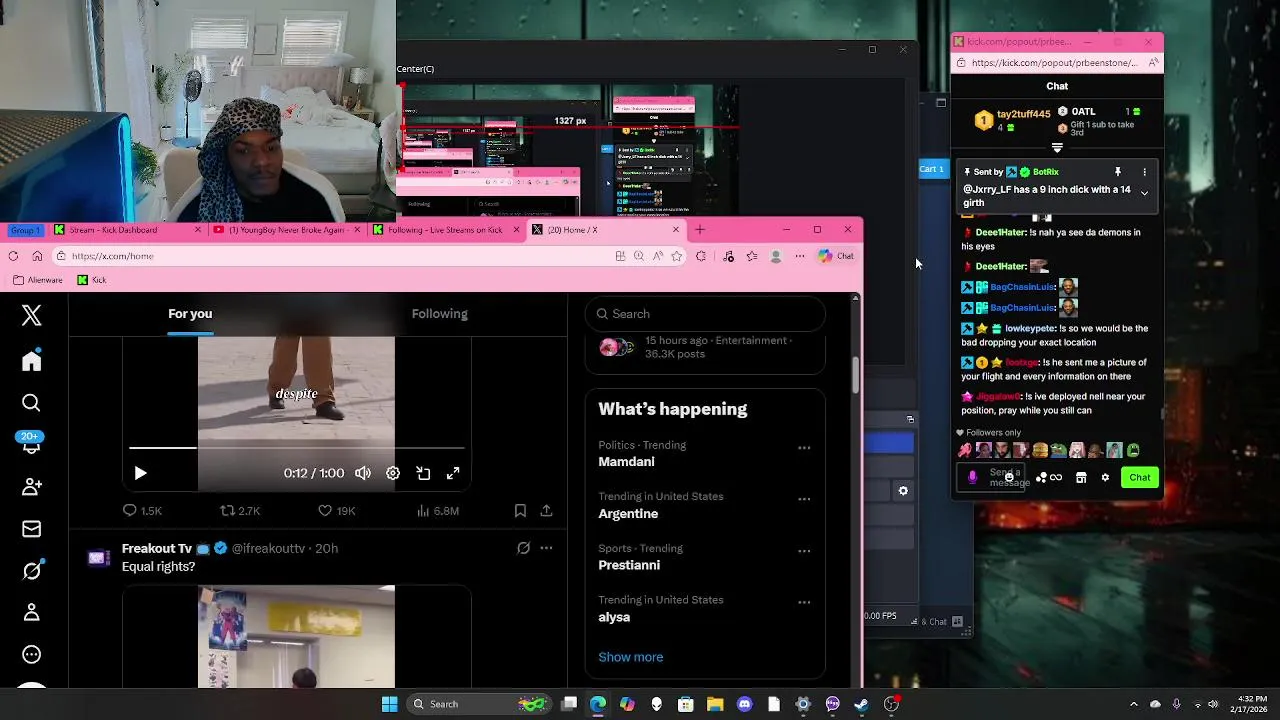Open pinned message three-dot options in chat
The height and width of the screenshot is (720, 1280).
click(1144, 172)
